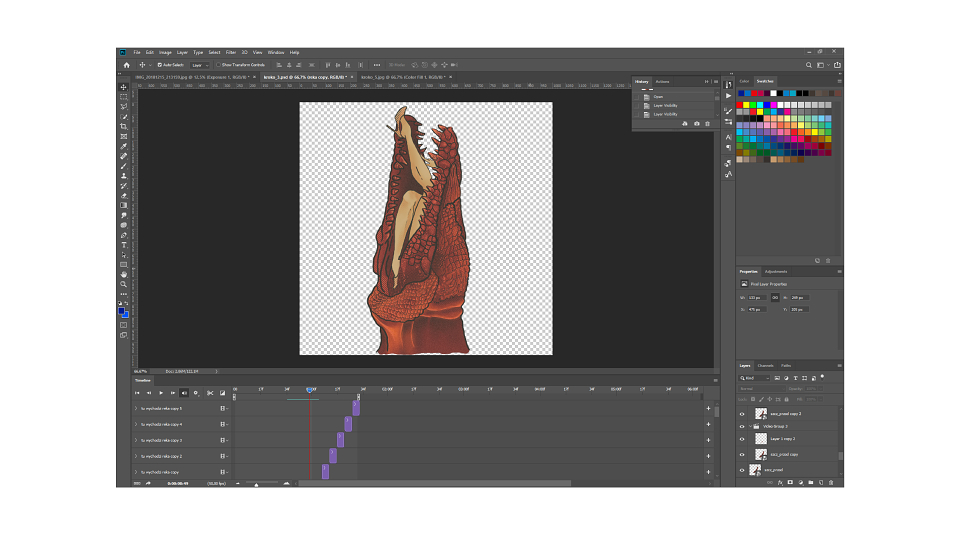The width and height of the screenshot is (960, 540).
Task: Open the Window menu
Action: point(276,53)
